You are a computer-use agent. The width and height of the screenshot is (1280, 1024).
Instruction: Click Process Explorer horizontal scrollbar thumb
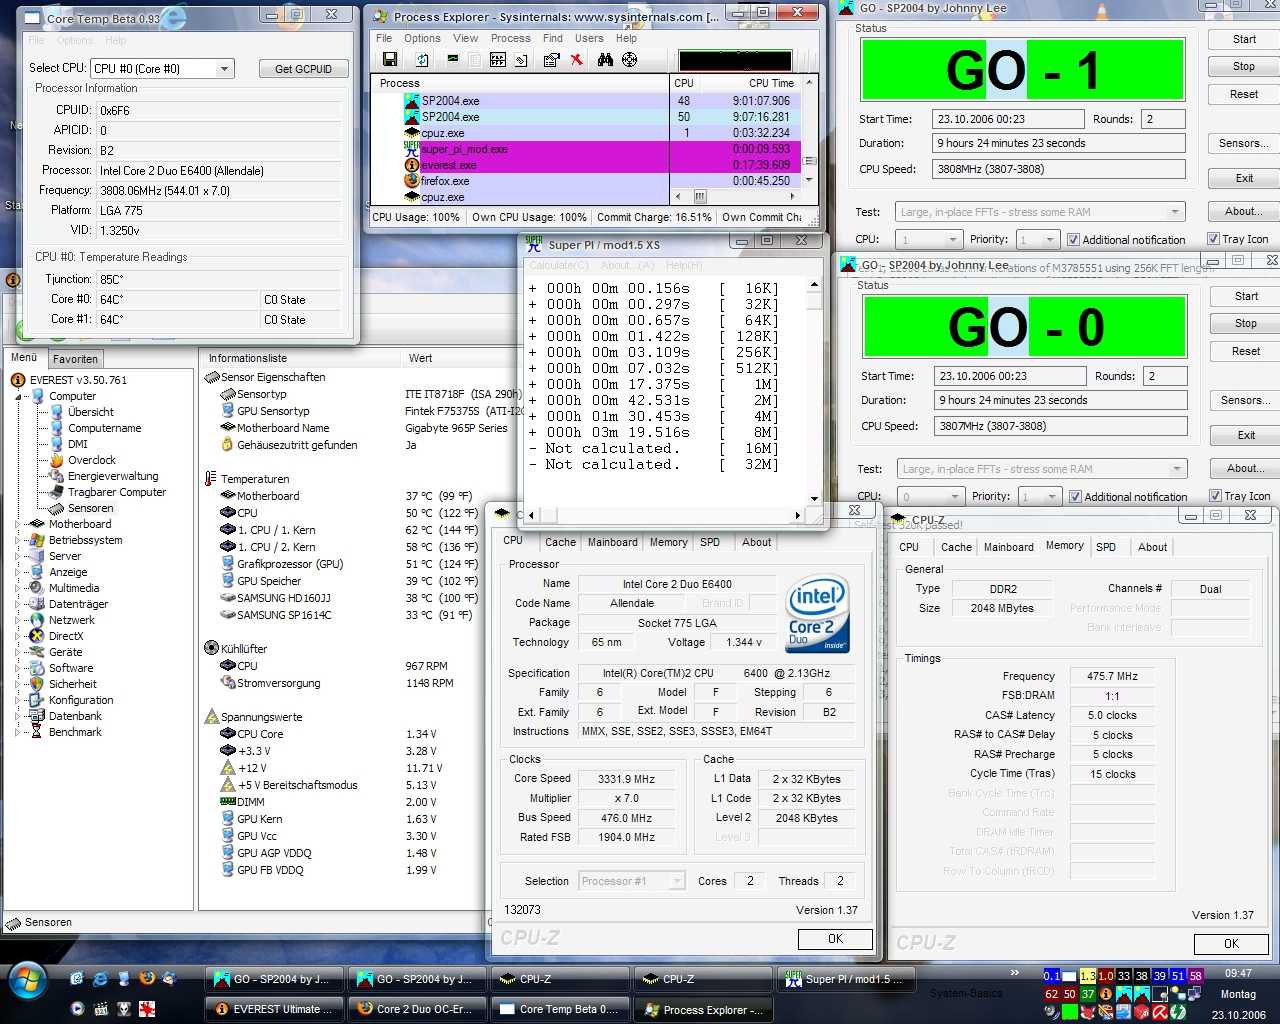pos(700,197)
